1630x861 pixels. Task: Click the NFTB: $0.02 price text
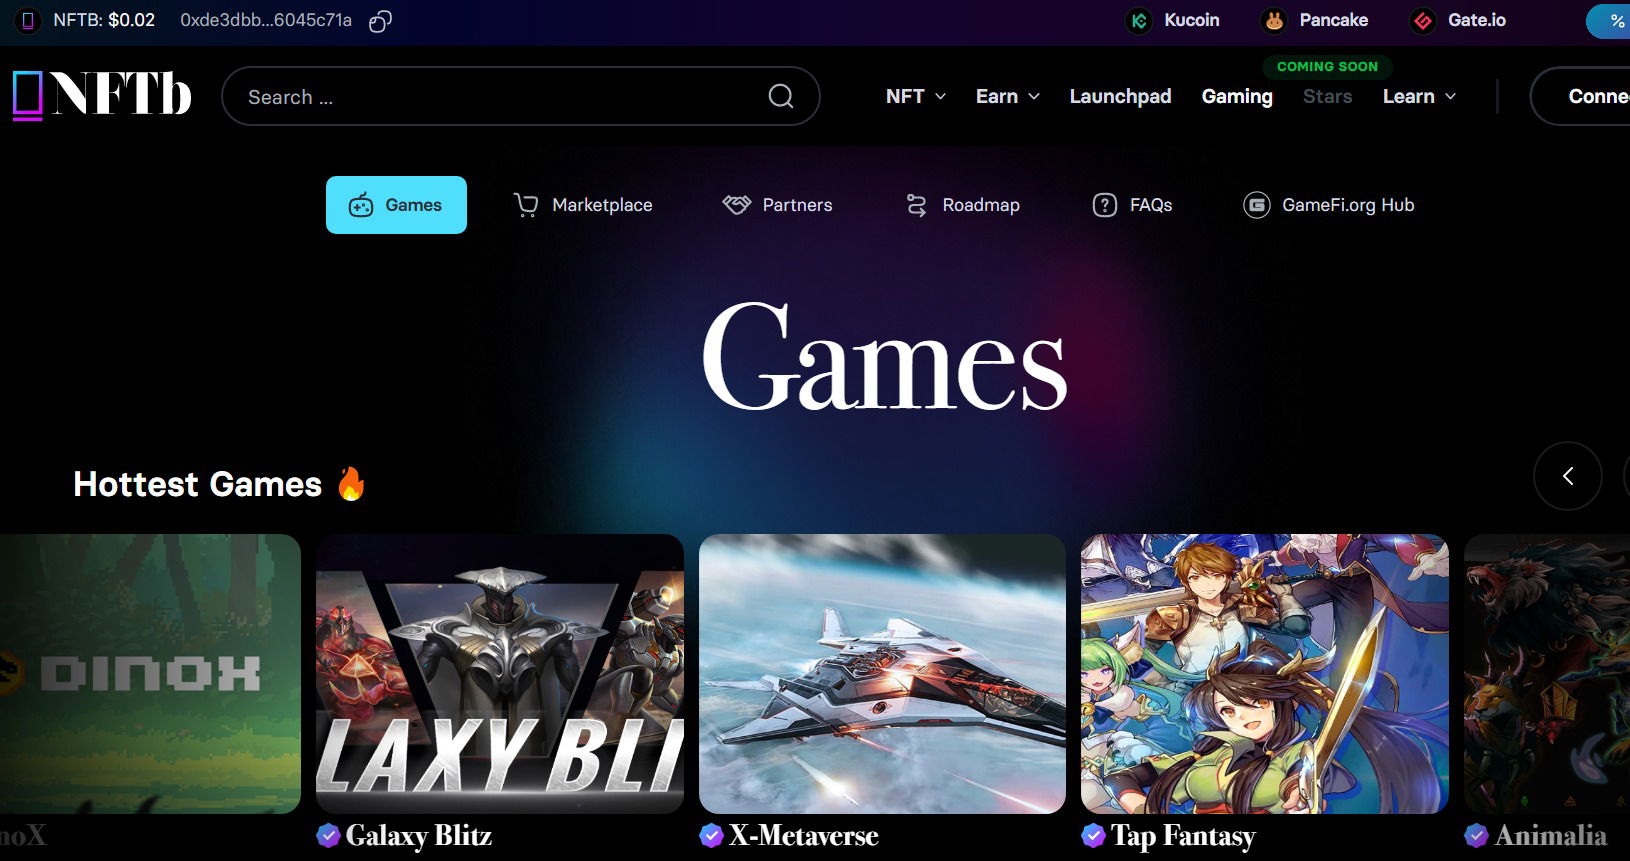pos(104,20)
